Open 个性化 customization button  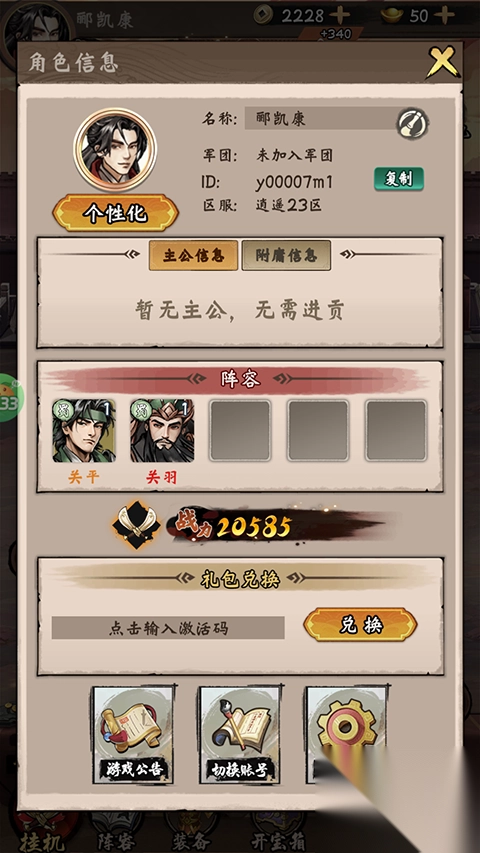115,213
